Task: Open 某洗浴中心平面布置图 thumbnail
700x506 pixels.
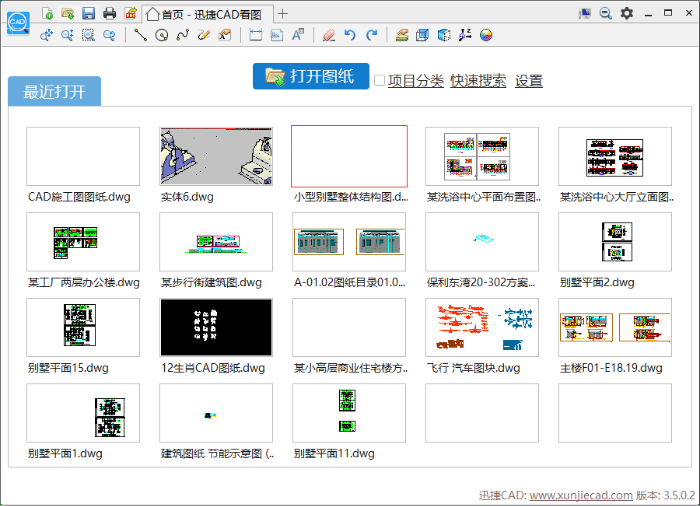Action: pyautogui.click(x=482, y=156)
